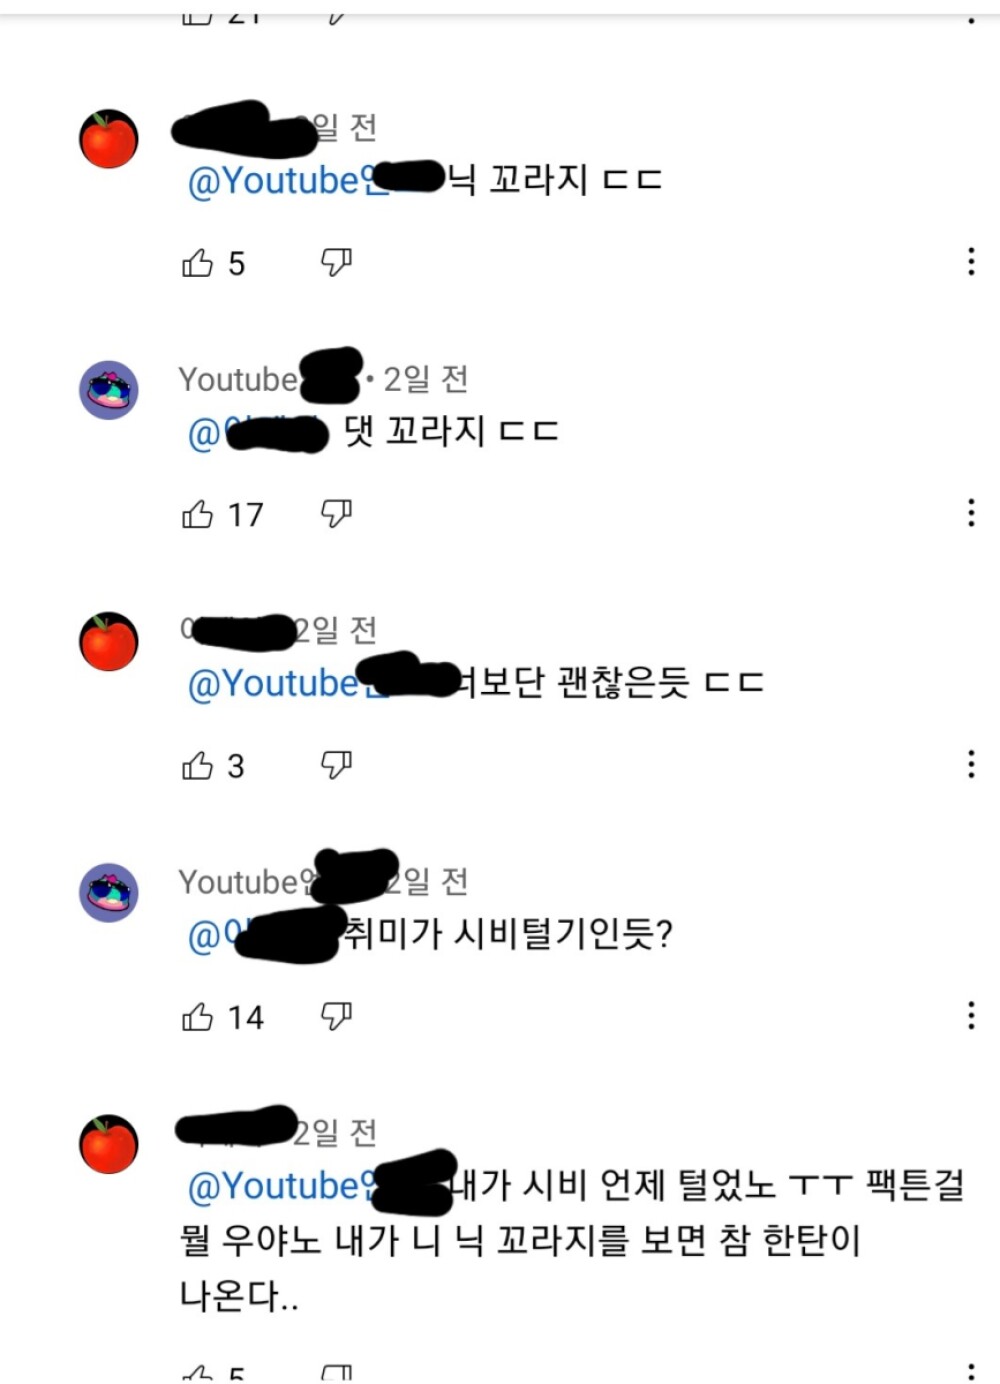Dislike the comment with 3 likes
Screen dimensions: 1000x1384
coord(336,766)
